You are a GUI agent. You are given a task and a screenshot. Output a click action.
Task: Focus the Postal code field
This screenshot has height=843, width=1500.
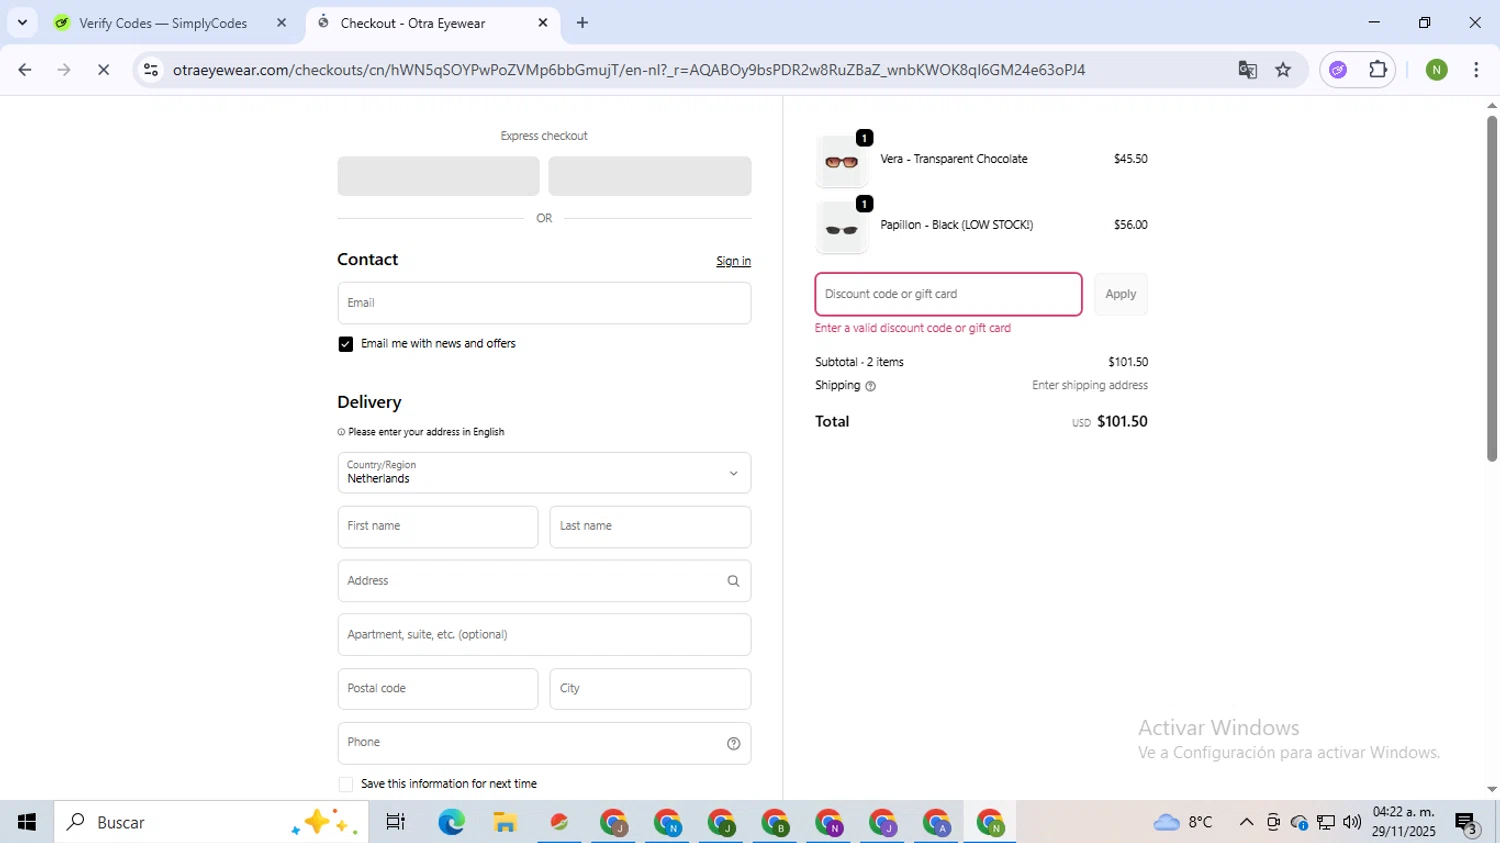pos(438,689)
